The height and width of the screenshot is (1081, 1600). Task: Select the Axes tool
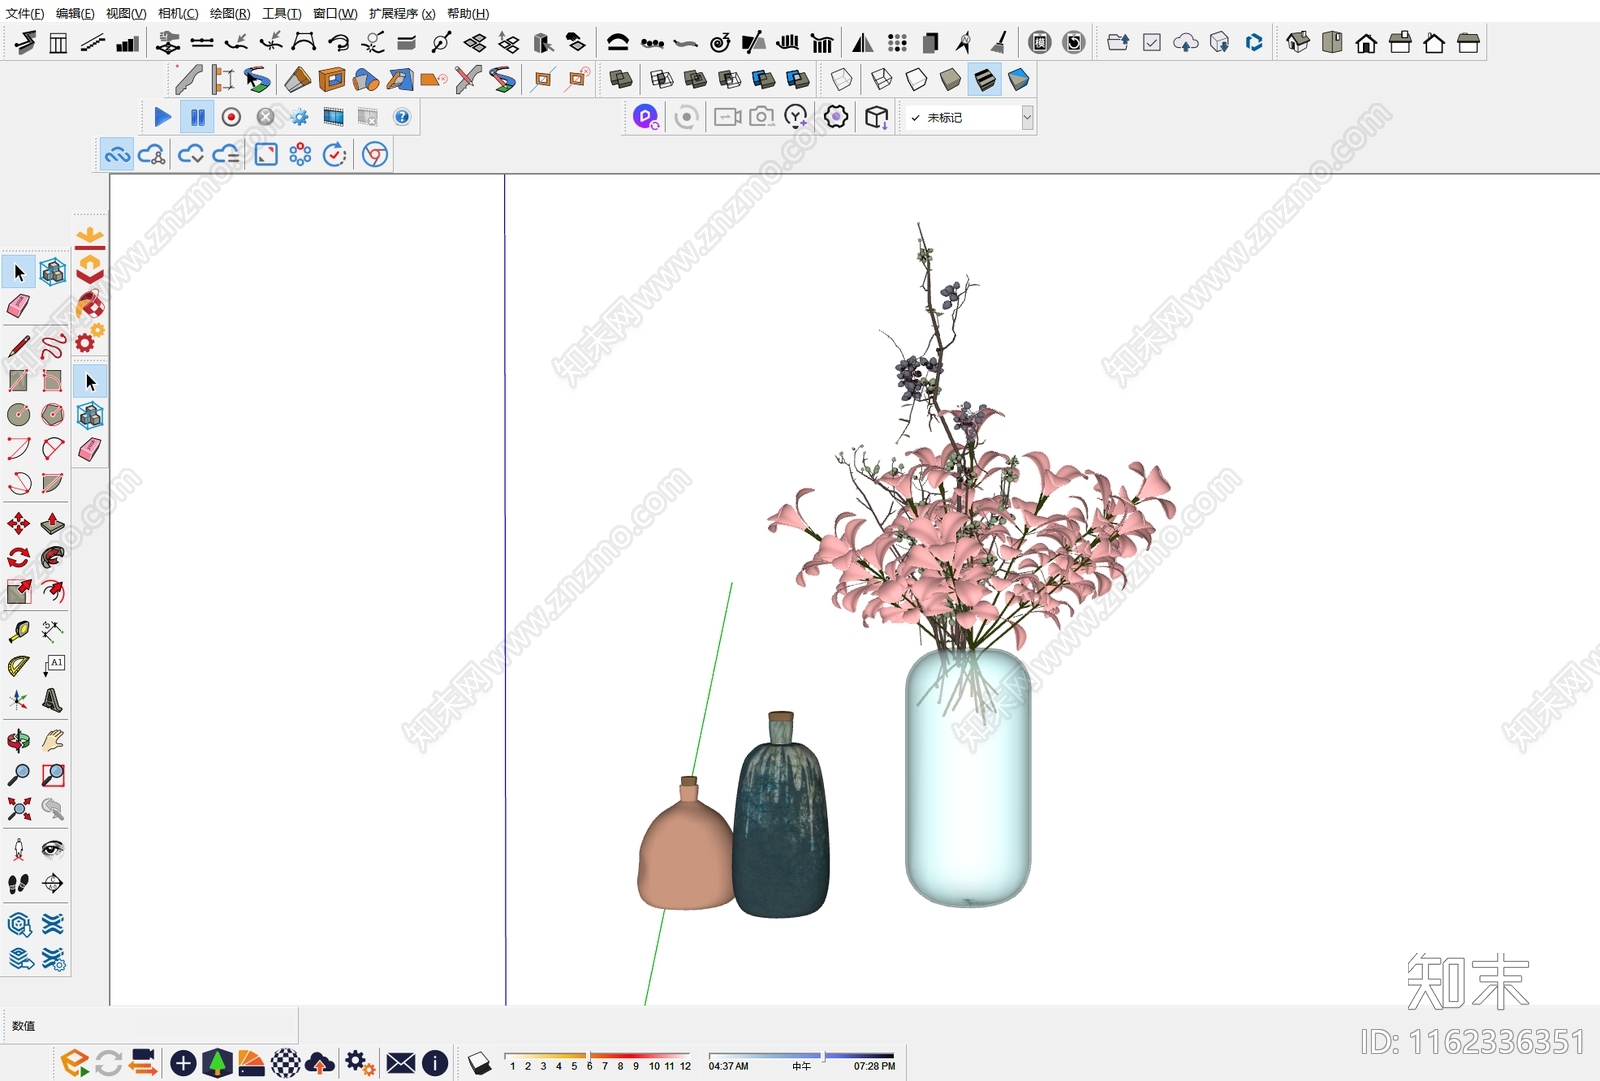click(x=19, y=700)
